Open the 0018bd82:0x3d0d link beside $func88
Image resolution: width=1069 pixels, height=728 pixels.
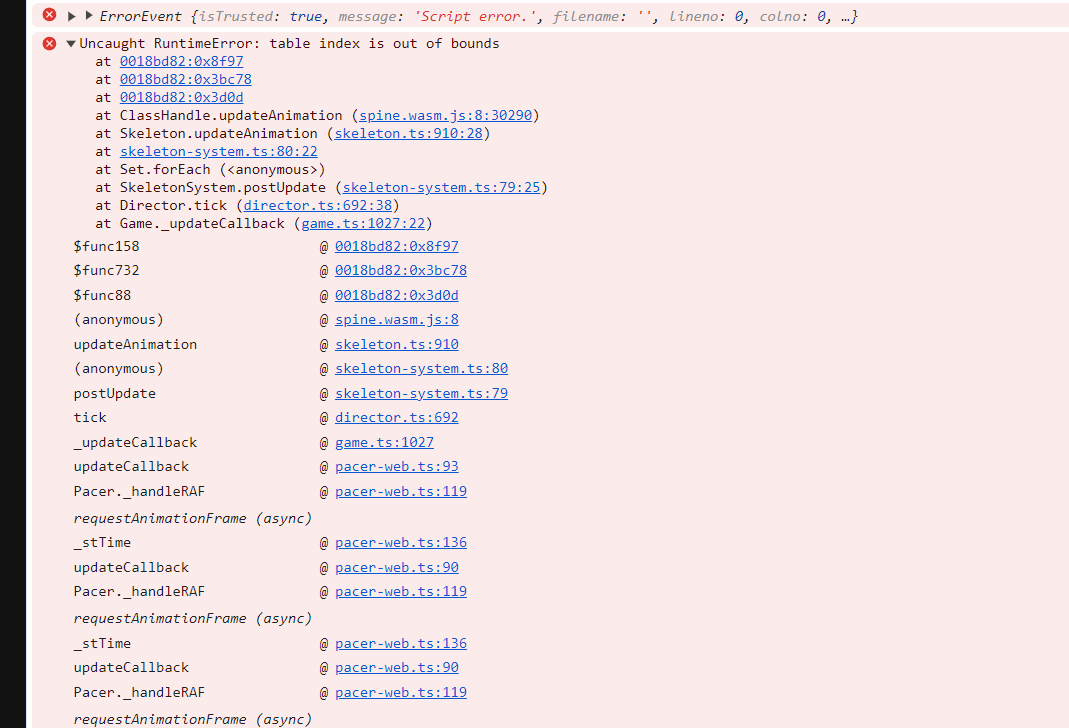pos(397,295)
